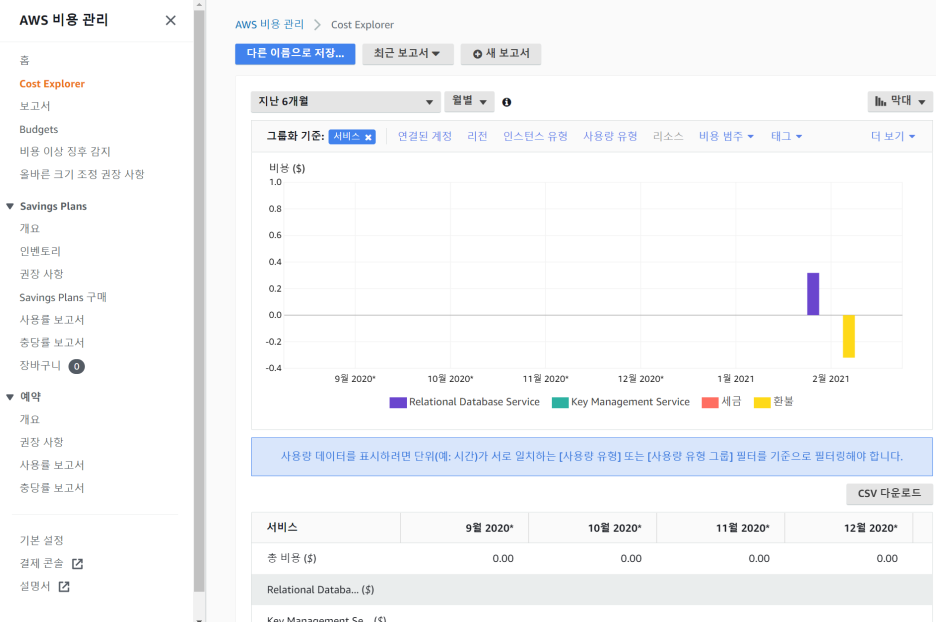
Task: Open Savings Plans 인벤토리
Action: tap(40, 251)
